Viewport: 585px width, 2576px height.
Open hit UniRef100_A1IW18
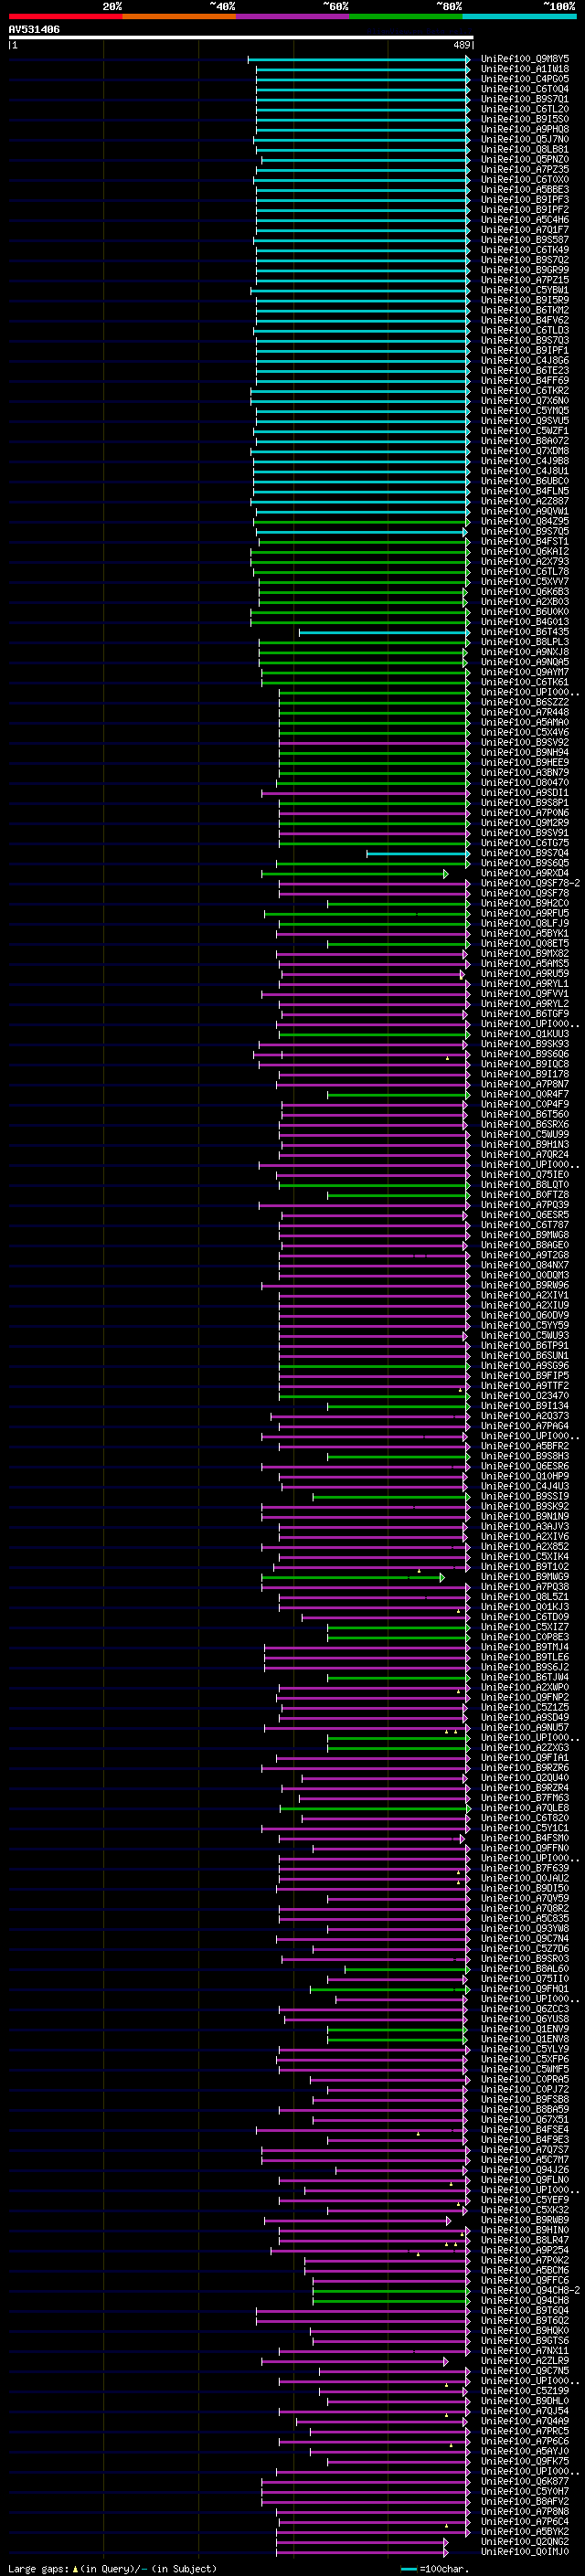(x=524, y=69)
